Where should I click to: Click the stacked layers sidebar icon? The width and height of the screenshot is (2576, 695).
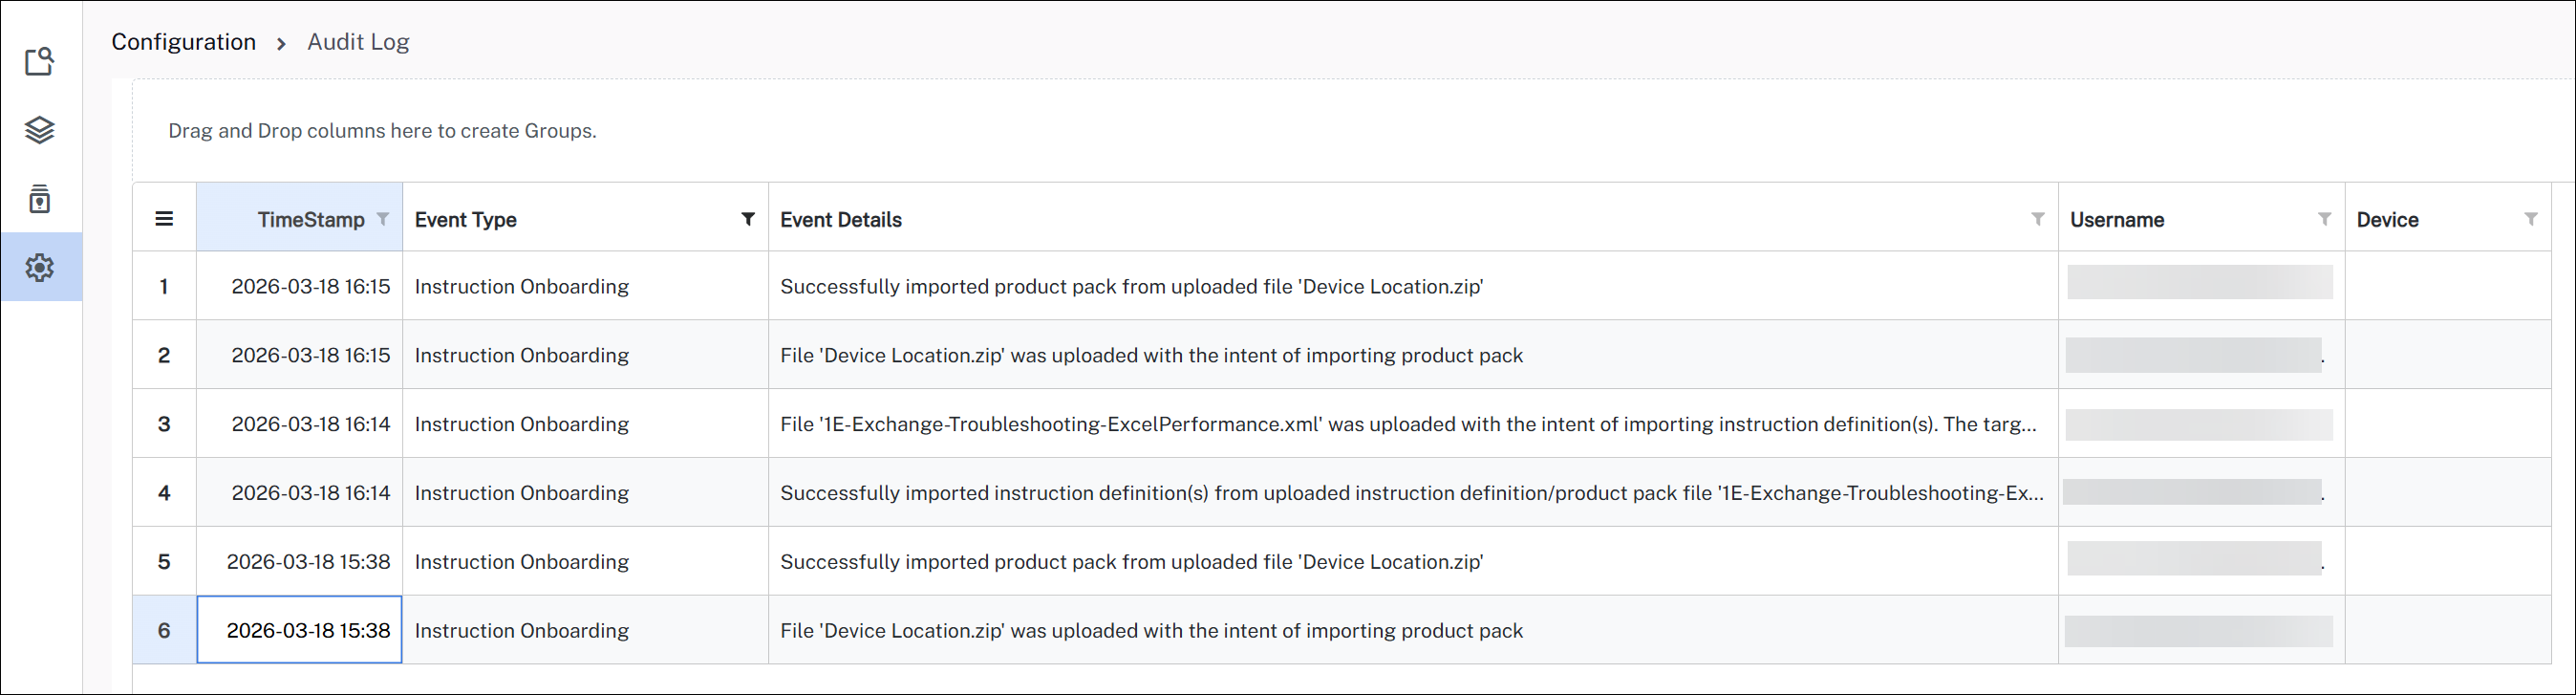pos(40,130)
